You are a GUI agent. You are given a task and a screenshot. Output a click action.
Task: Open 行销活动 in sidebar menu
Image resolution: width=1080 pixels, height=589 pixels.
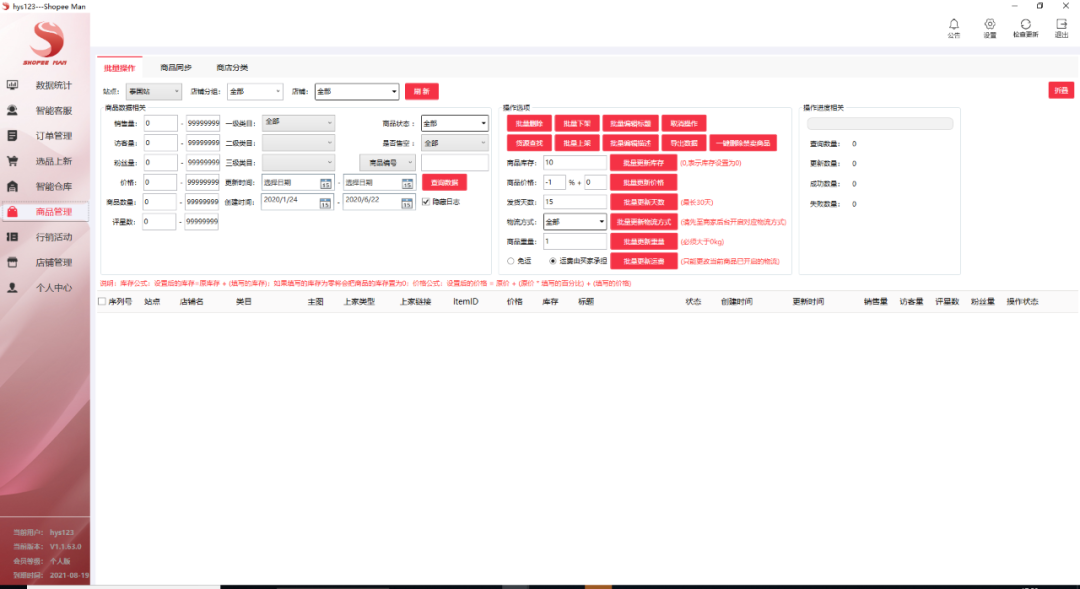tap(54, 237)
